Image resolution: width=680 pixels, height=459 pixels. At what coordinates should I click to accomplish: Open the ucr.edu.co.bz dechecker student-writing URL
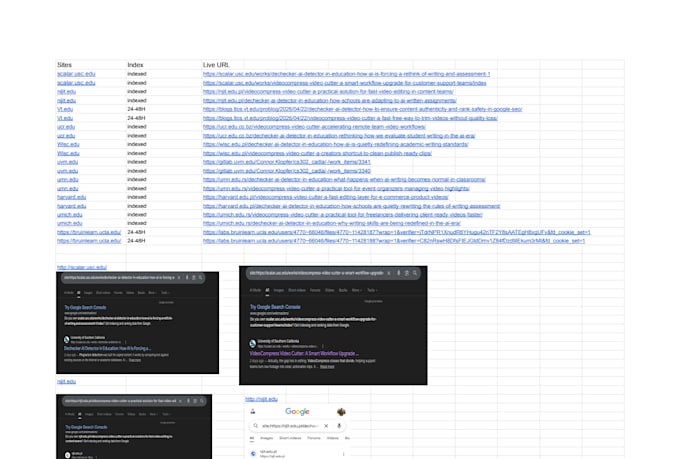tap(339, 136)
